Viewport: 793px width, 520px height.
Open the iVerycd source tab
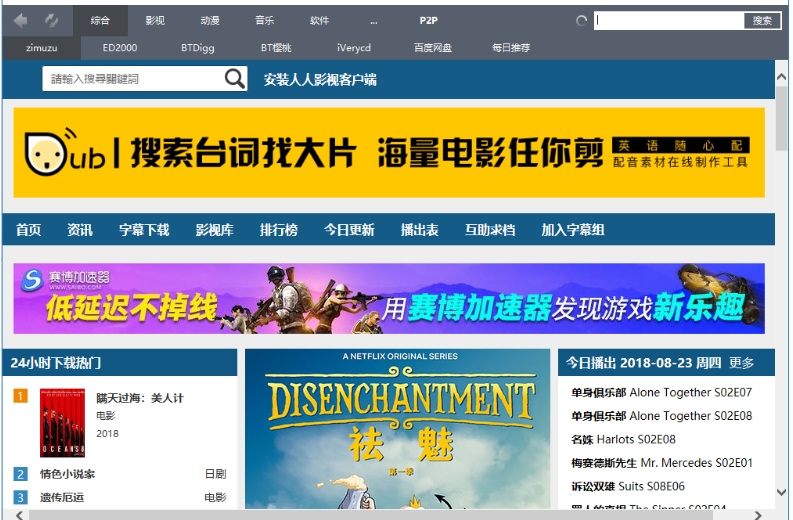(354, 48)
